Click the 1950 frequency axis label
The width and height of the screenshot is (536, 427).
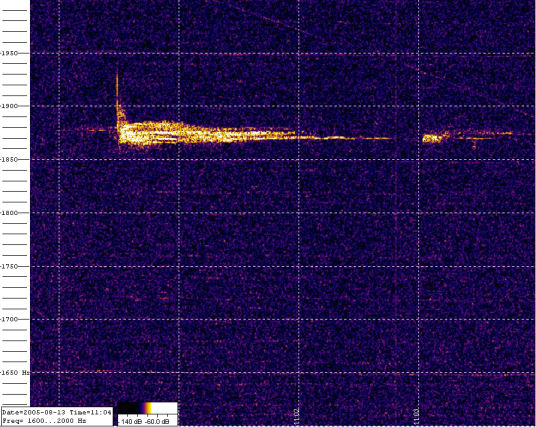(9, 53)
